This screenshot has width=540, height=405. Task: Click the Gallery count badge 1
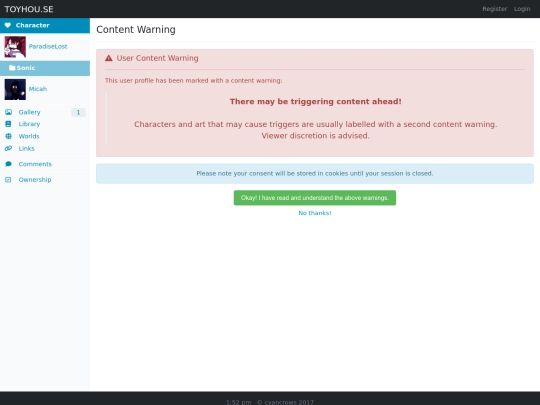[78, 112]
